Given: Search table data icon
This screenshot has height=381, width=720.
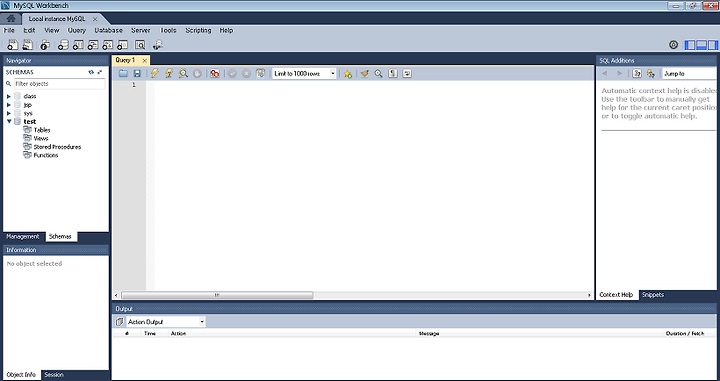Looking at the screenshot, I should pyautogui.click(x=140, y=45).
